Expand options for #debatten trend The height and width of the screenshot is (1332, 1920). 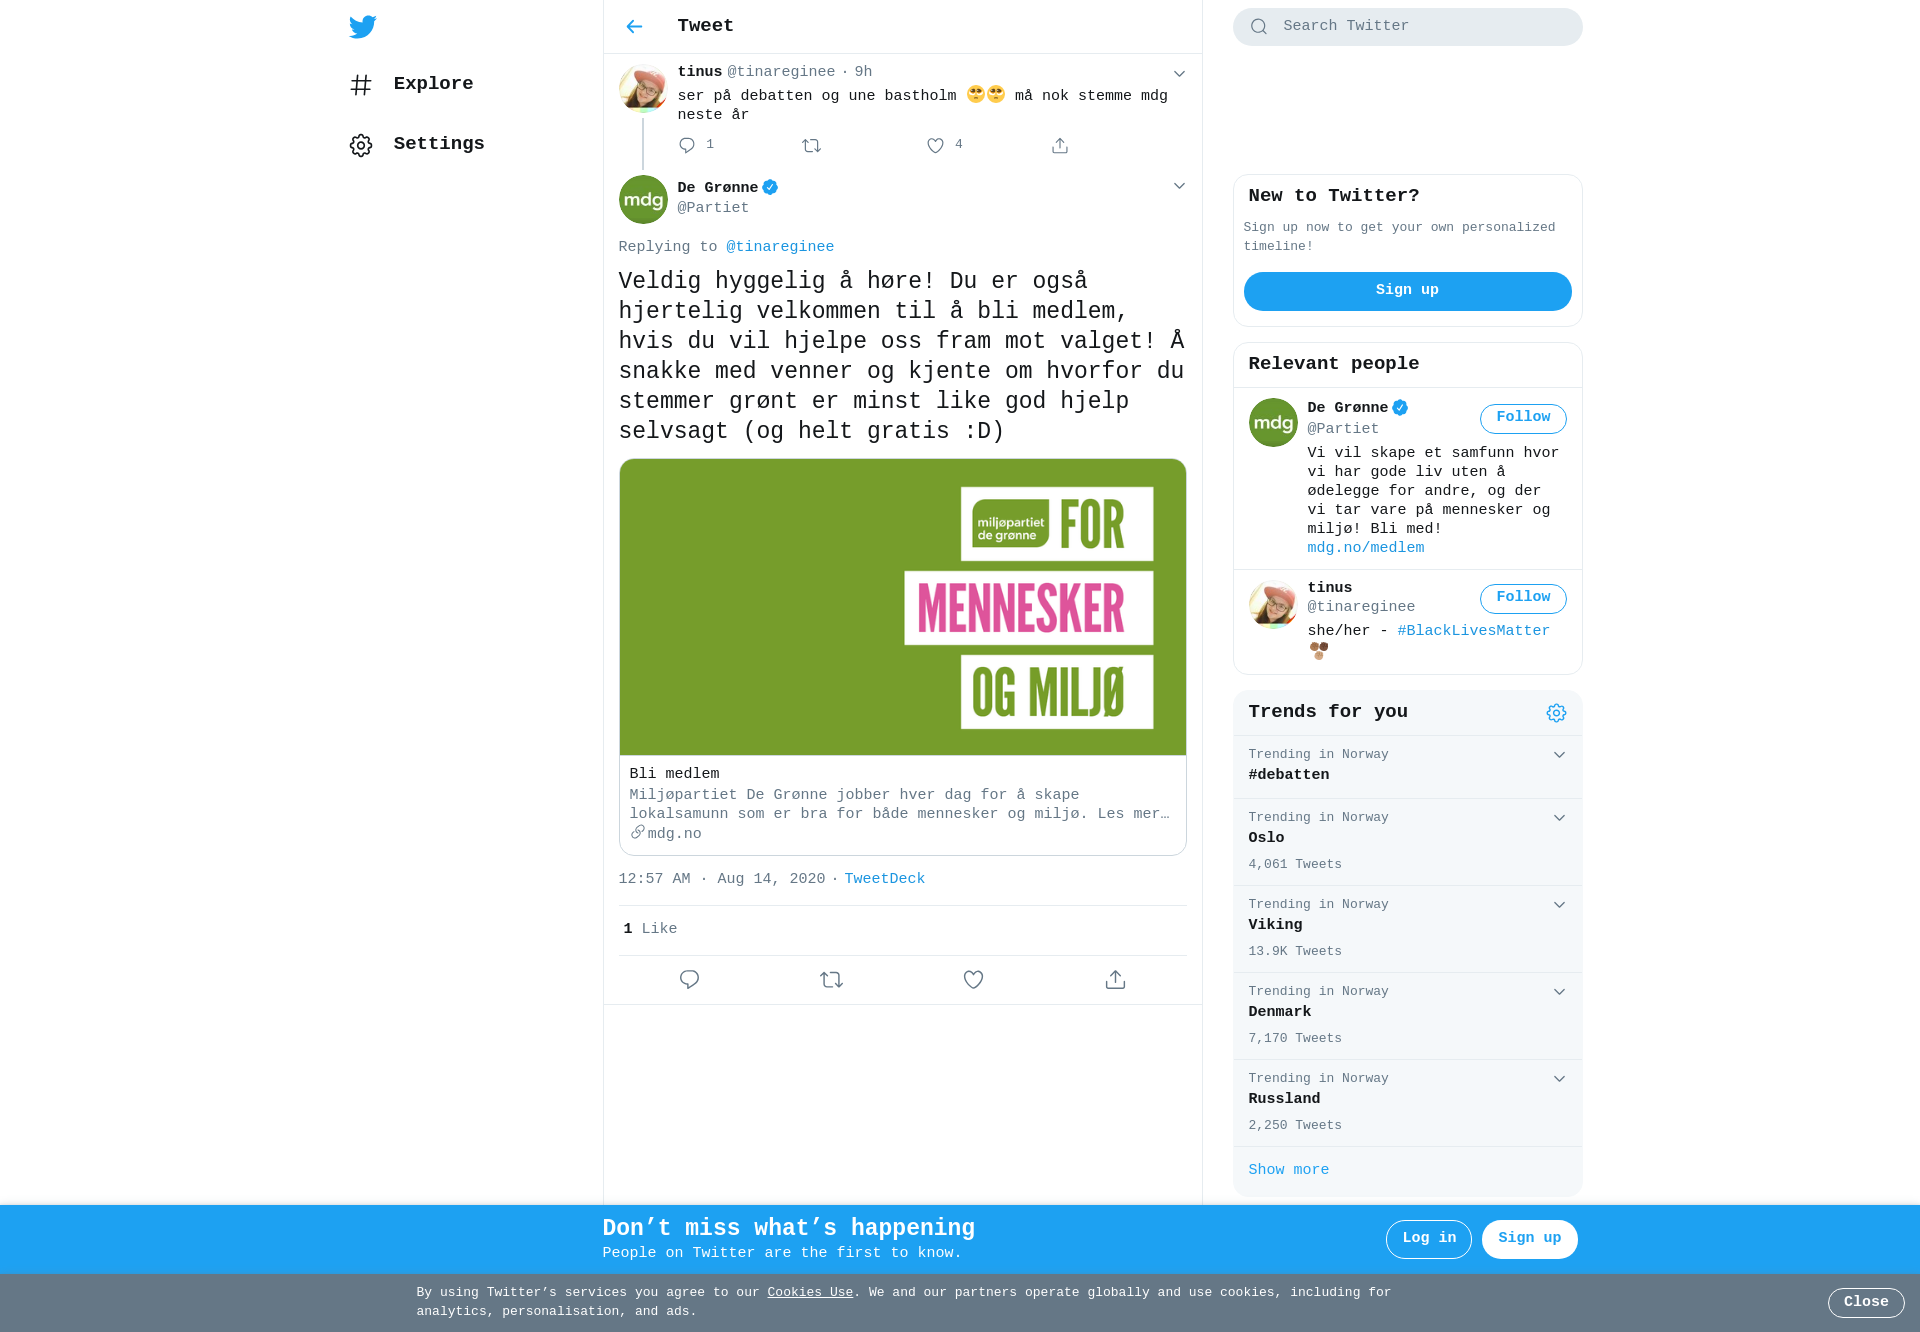click(x=1559, y=755)
